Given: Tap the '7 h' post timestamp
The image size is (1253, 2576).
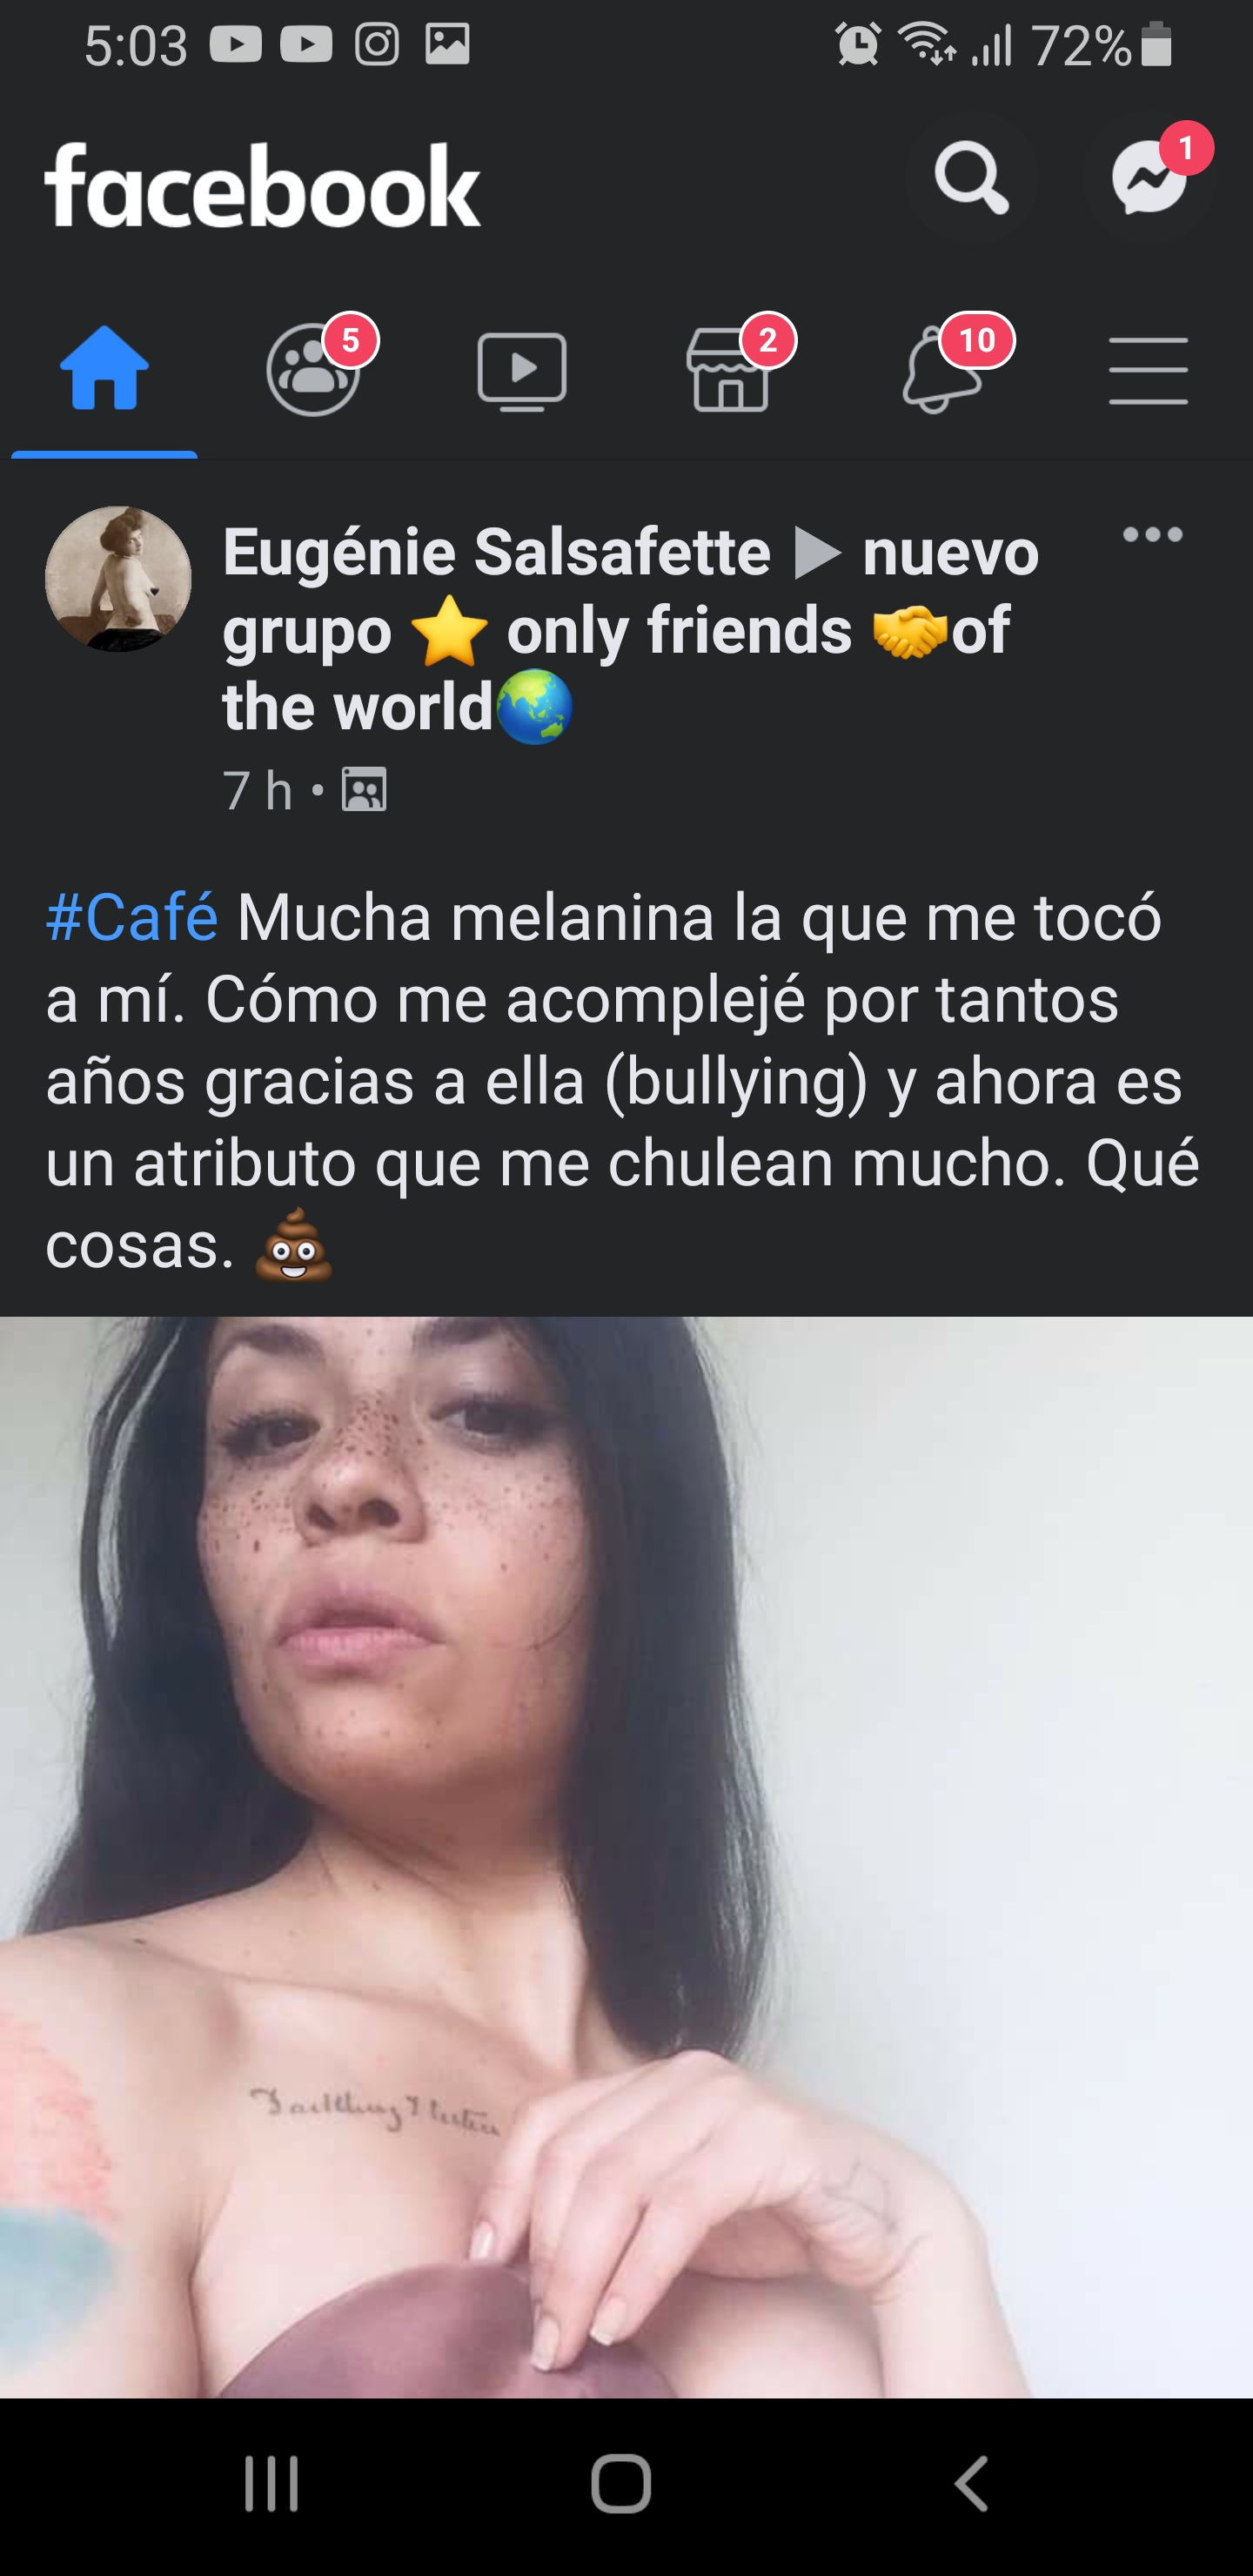Looking at the screenshot, I should pyautogui.click(x=257, y=791).
